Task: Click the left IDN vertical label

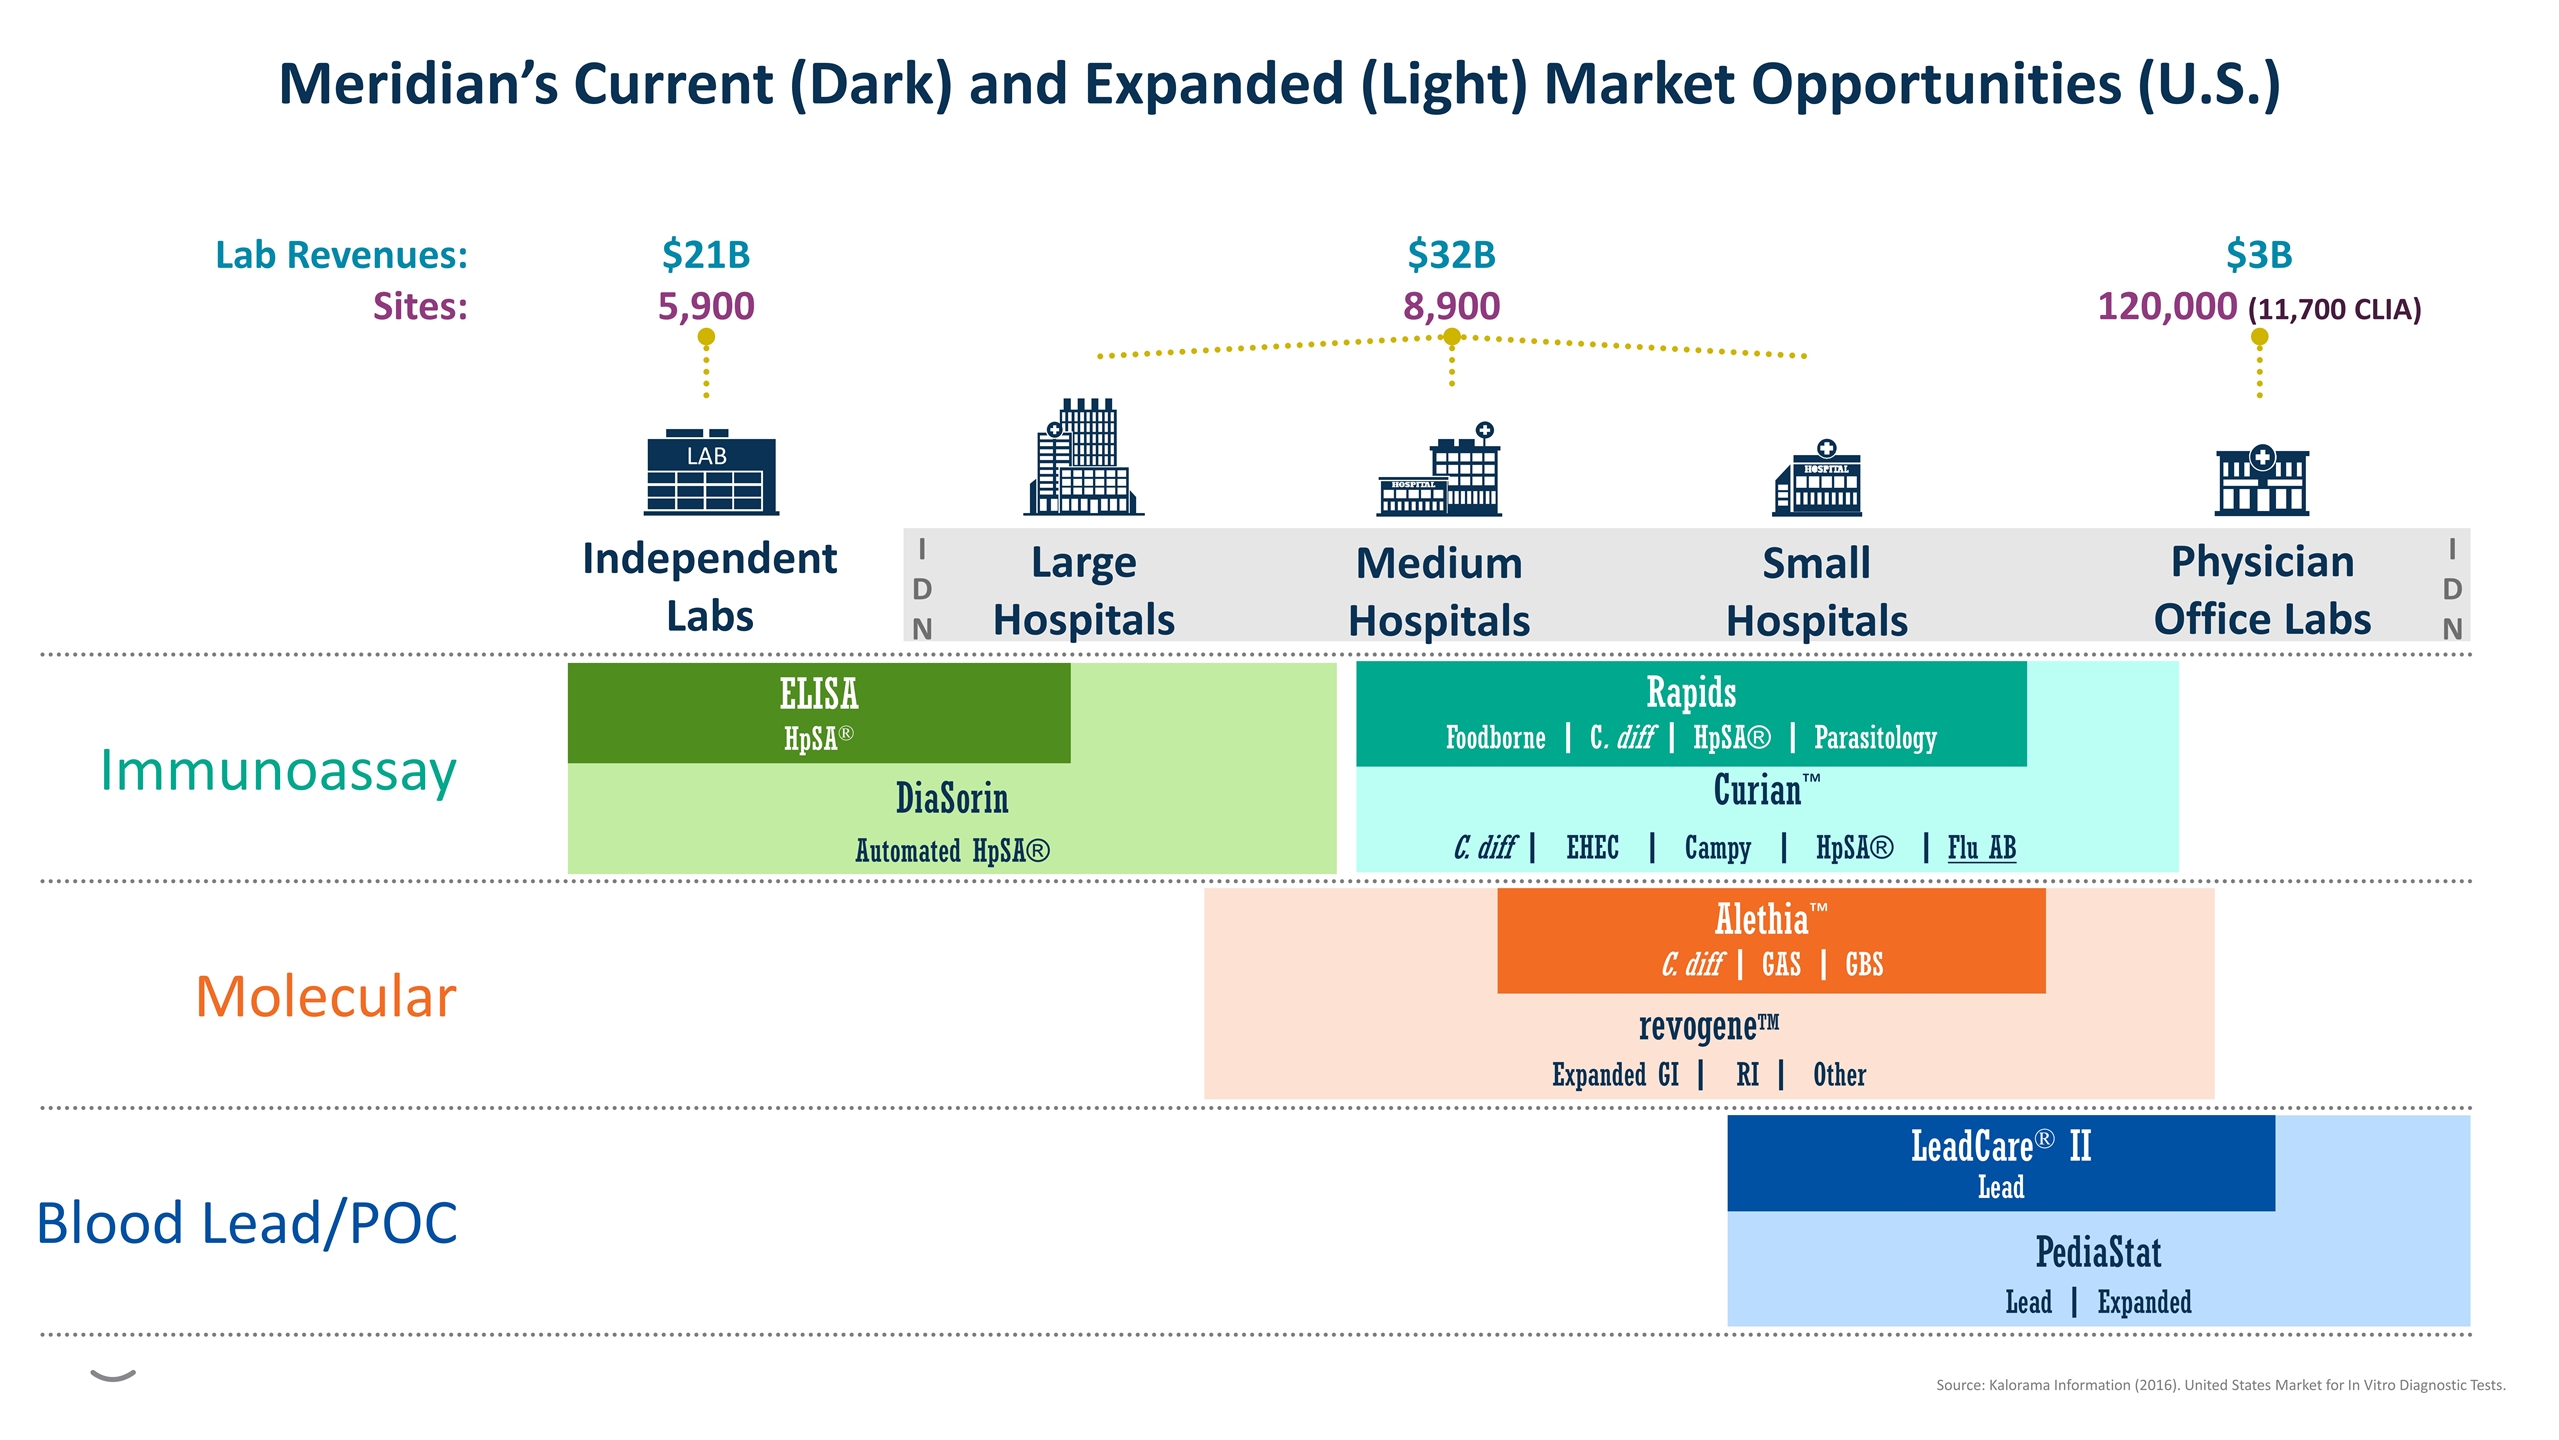Action: point(922,589)
